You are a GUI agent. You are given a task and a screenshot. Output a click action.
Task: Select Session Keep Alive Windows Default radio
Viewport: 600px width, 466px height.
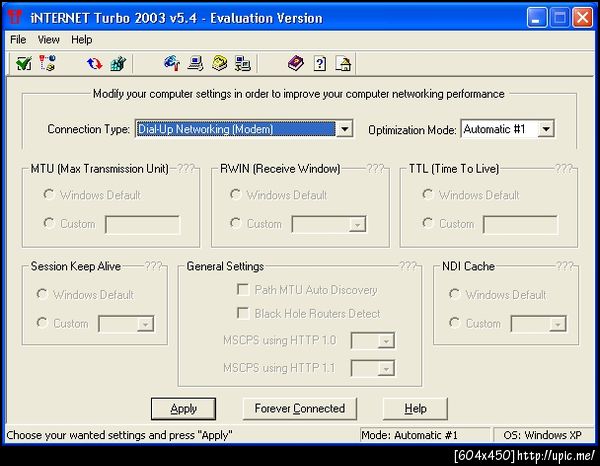point(42,294)
